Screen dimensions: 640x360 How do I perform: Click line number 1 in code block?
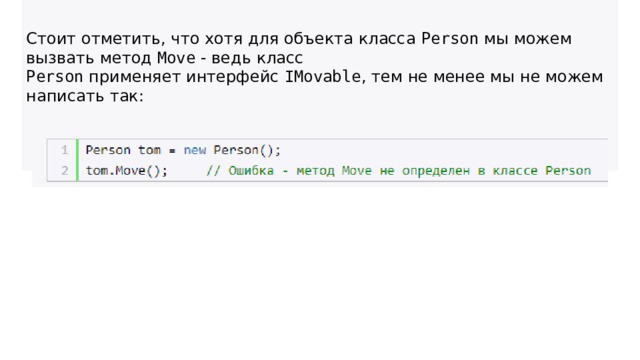click(64, 150)
